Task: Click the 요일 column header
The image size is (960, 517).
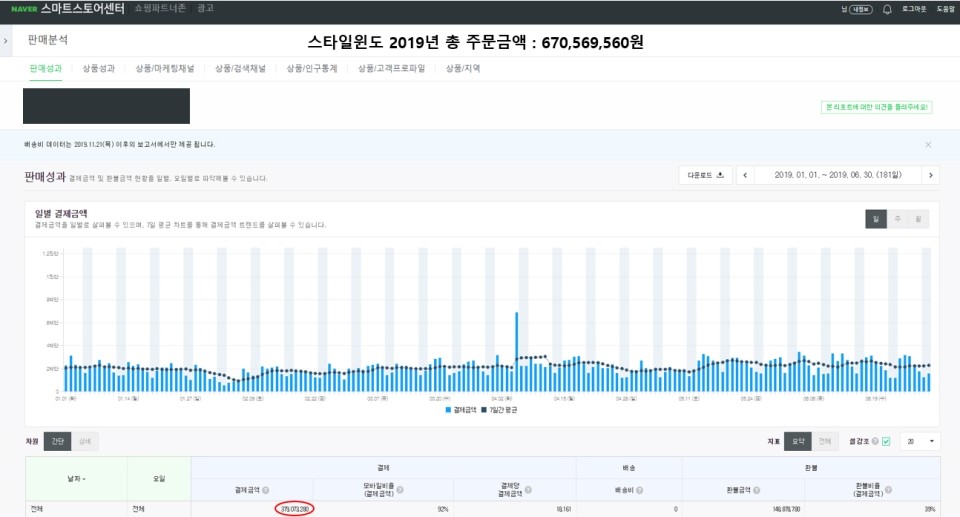Action: coord(159,478)
